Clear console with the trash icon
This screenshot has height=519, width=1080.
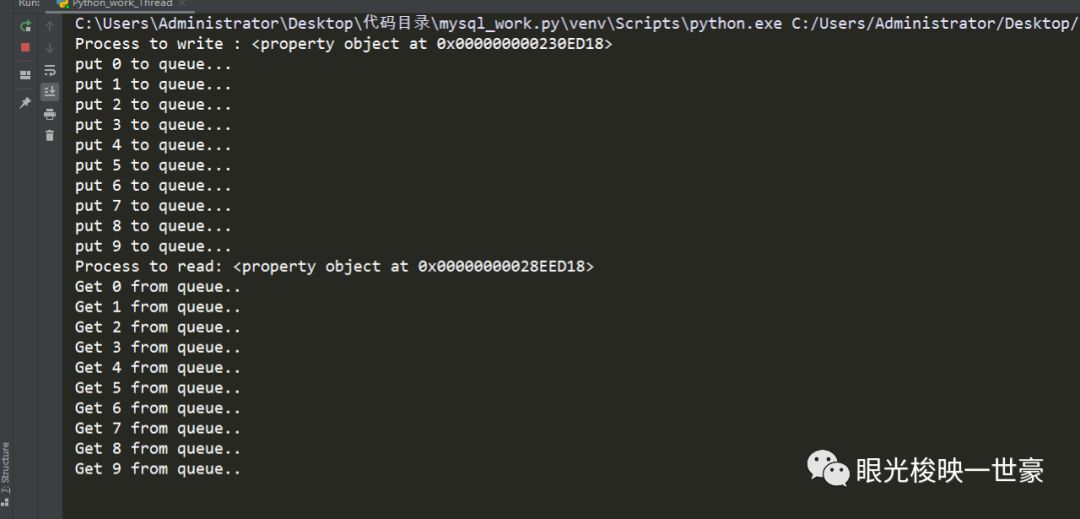[49, 136]
